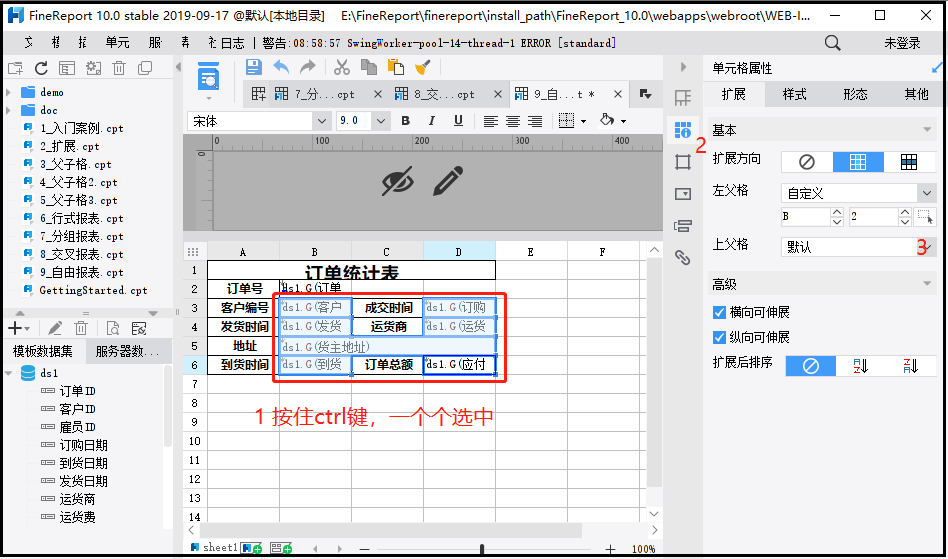Screen dimensions: 948x559
Task: Expand the demo folder
Action: point(8,92)
